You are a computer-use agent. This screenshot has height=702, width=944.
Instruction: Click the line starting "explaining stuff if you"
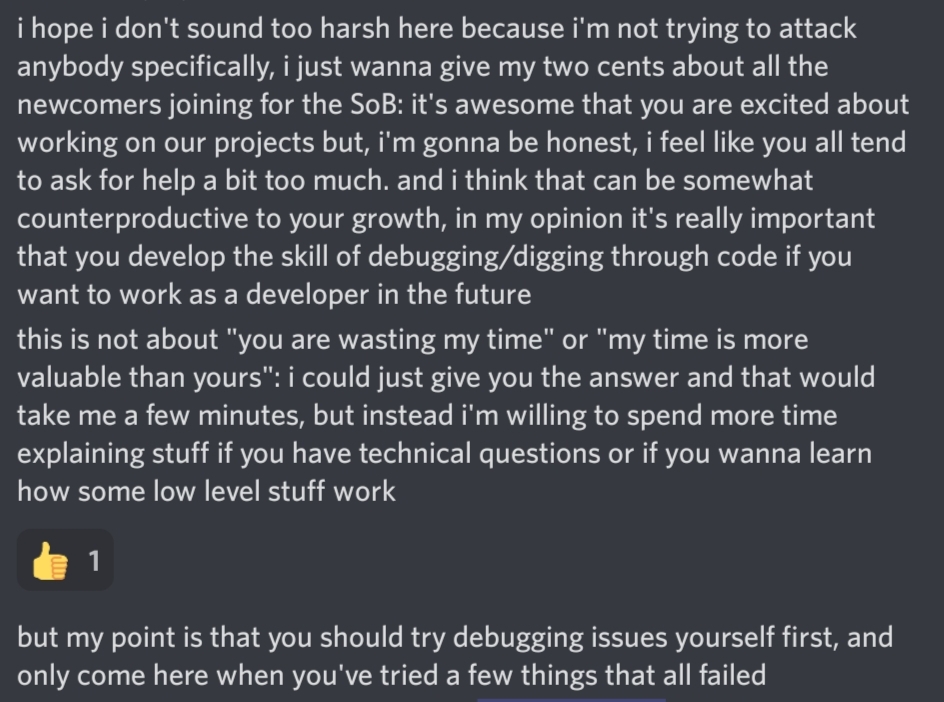443,453
